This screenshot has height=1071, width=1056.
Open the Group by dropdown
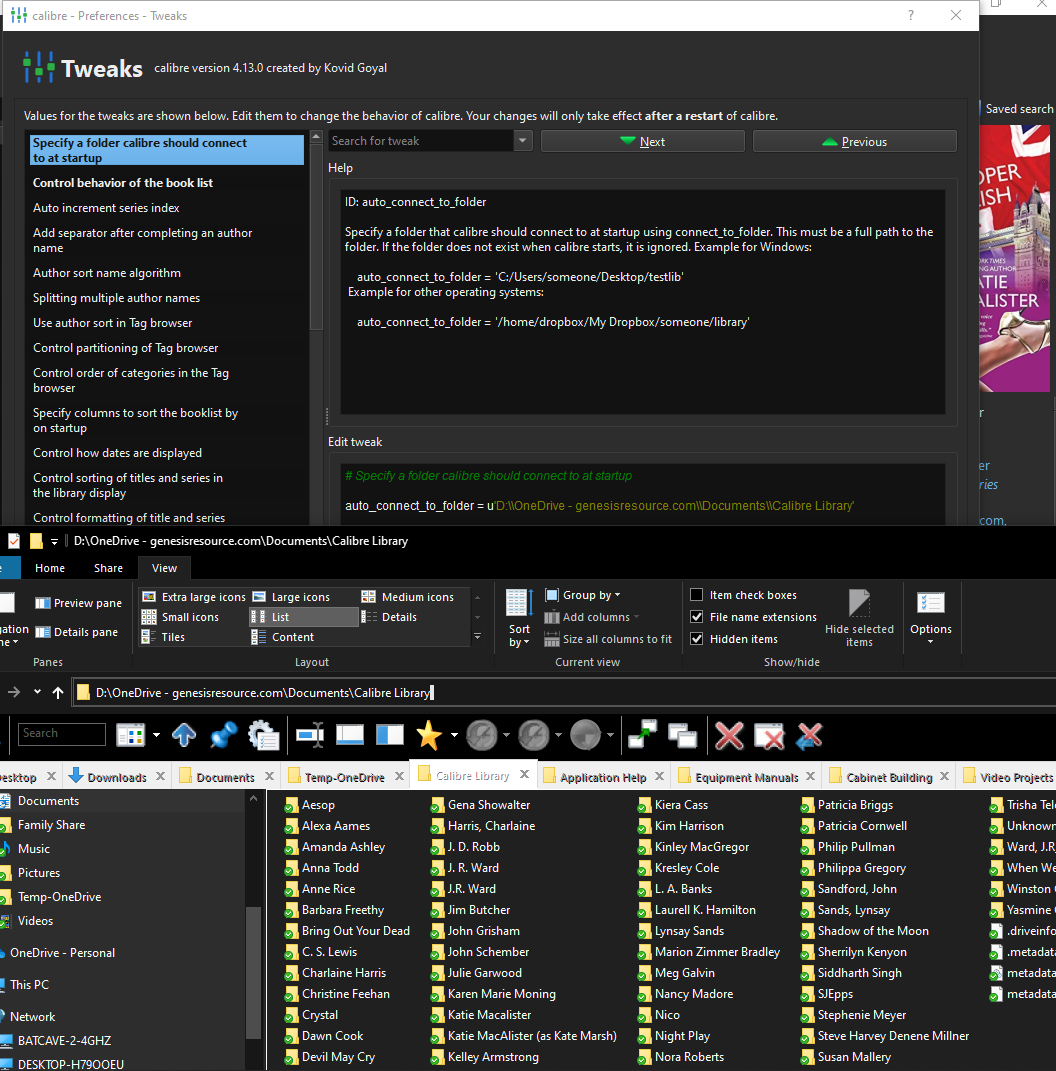pyautogui.click(x=583, y=595)
